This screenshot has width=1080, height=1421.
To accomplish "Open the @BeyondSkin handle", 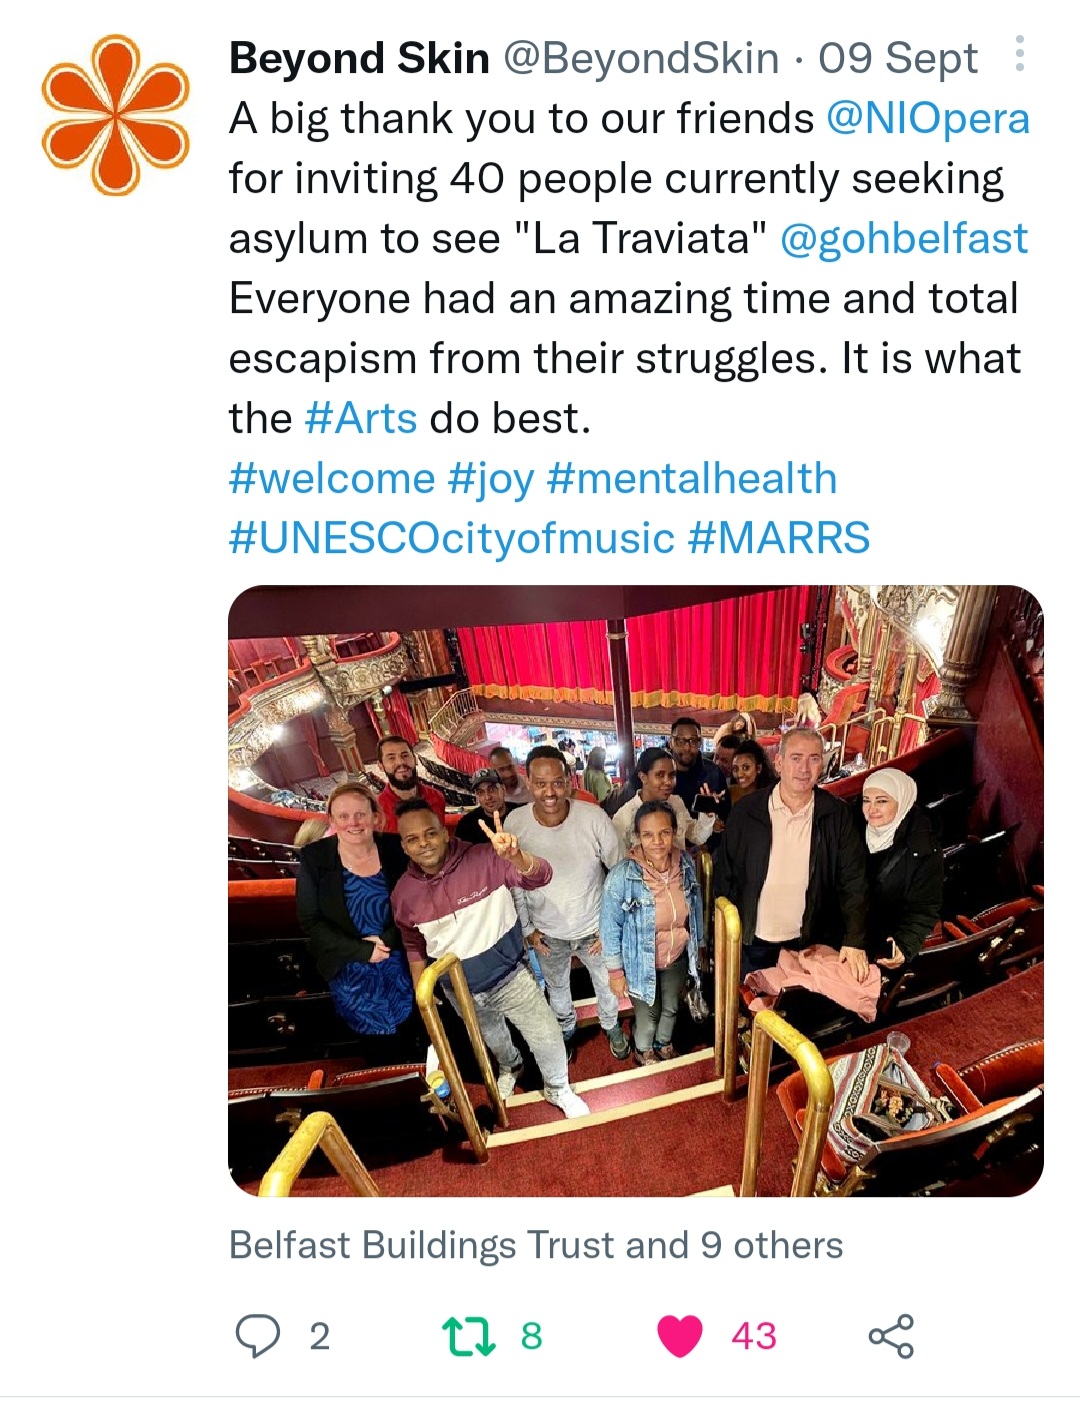I will [x=641, y=59].
